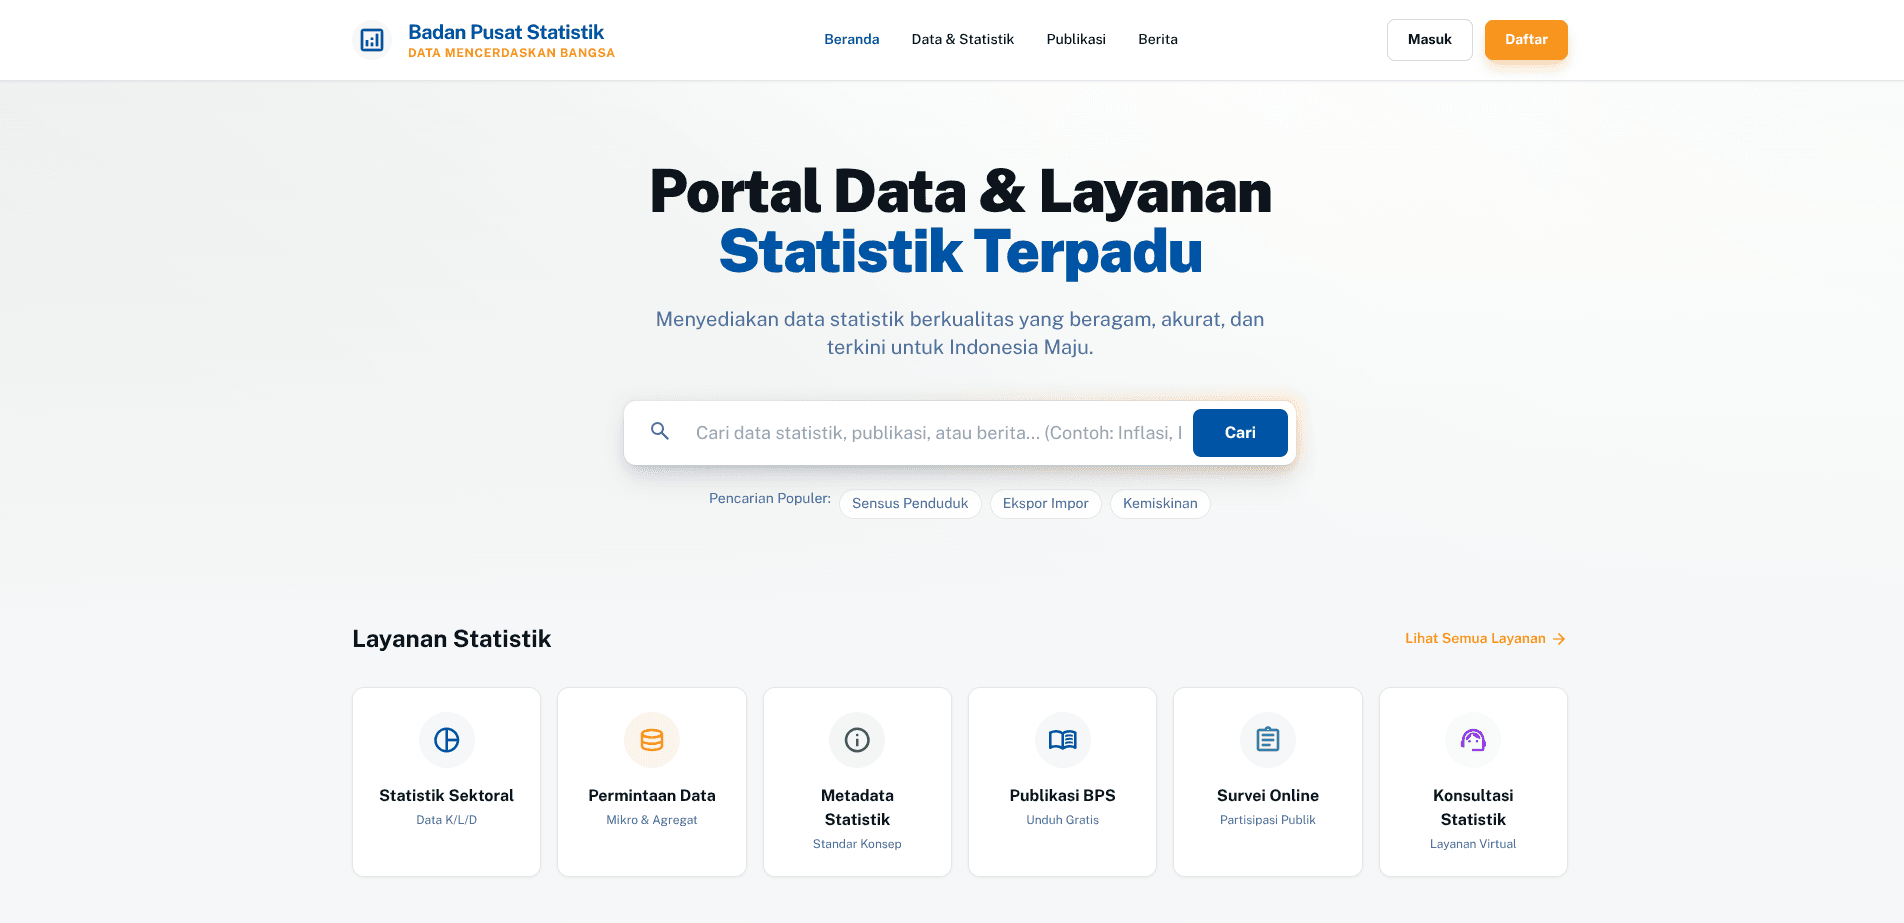Open the Data & Statistik menu

pyautogui.click(x=962, y=39)
